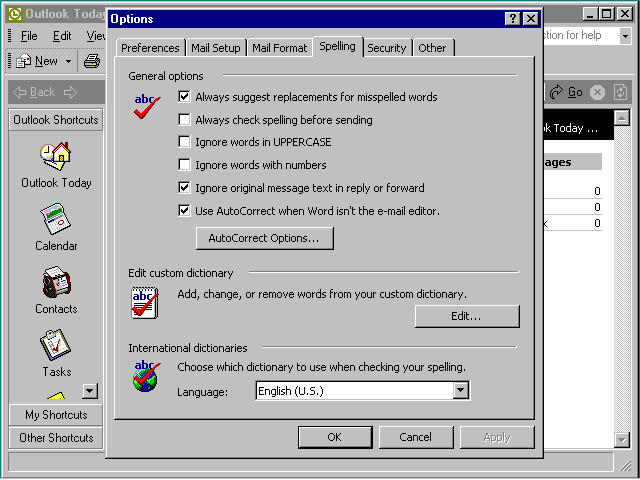The width and height of the screenshot is (640, 480).
Task: Open the New button dropdown arrow
Action: tap(69, 62)
